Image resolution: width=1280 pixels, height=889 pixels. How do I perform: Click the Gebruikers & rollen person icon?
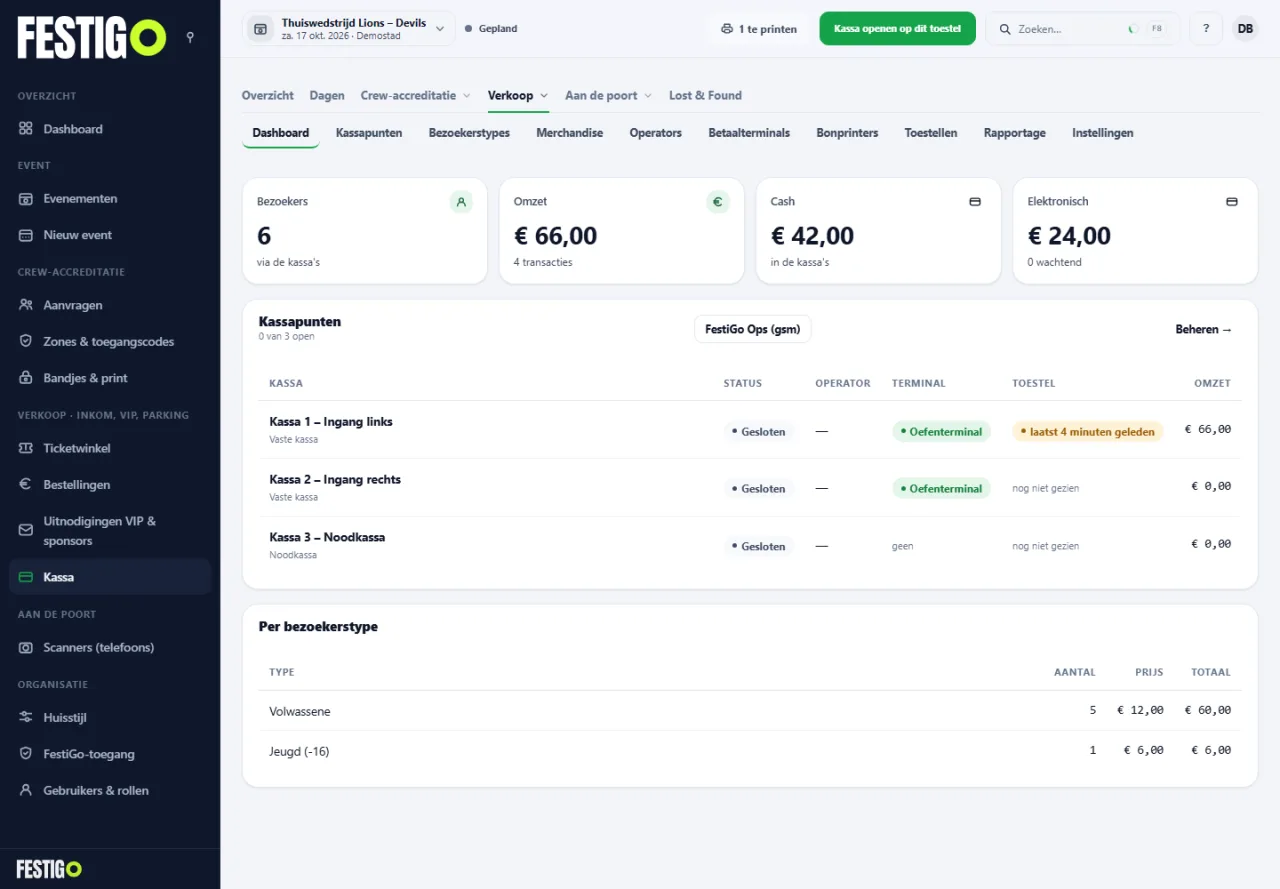click(26, 790)
